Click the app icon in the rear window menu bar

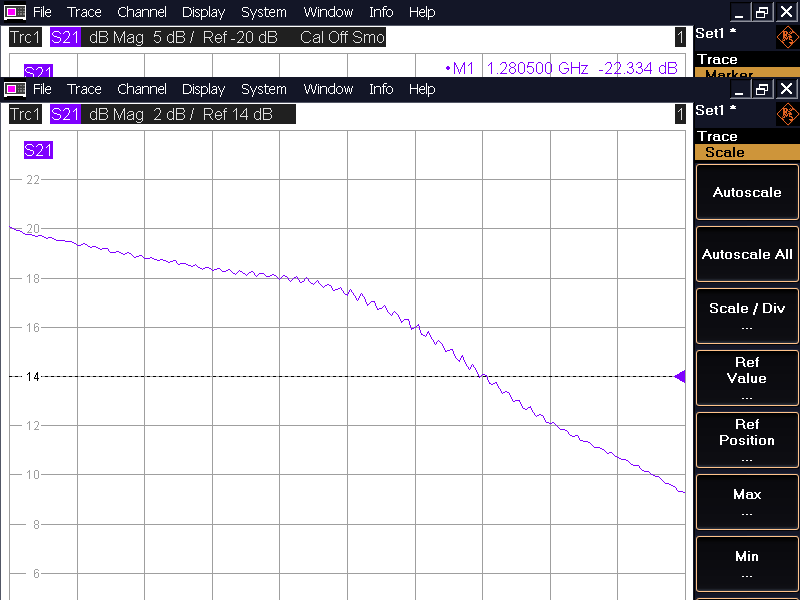(15, 12)
